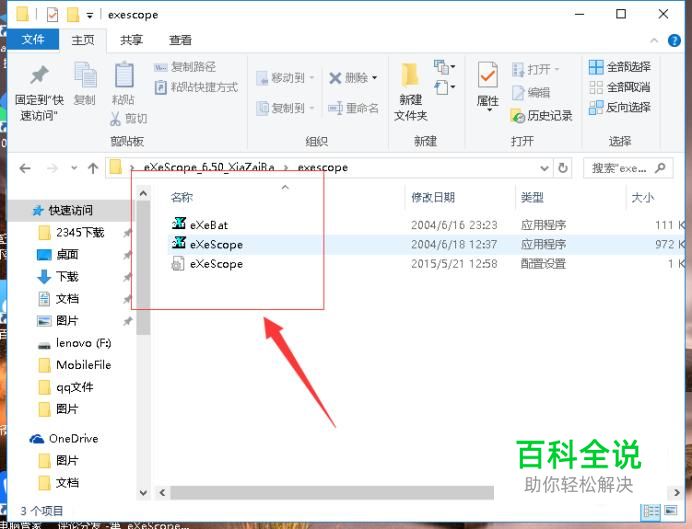Viewport: 692px width, 529px height.
Task: Sort by 名称 name column header
Action: 182,197
